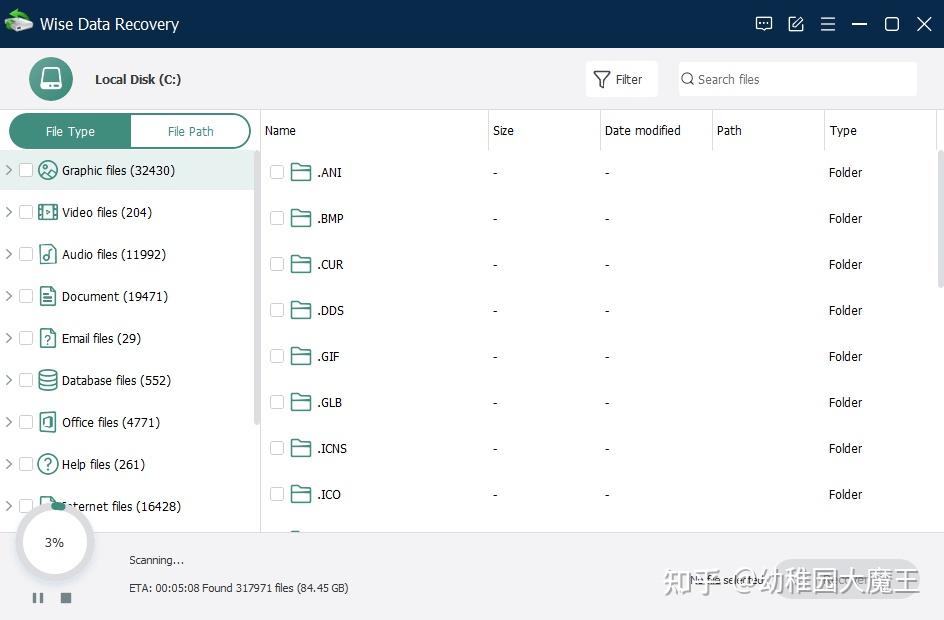Click the Video files film icon
944x620 pixels.
point(48,212)
